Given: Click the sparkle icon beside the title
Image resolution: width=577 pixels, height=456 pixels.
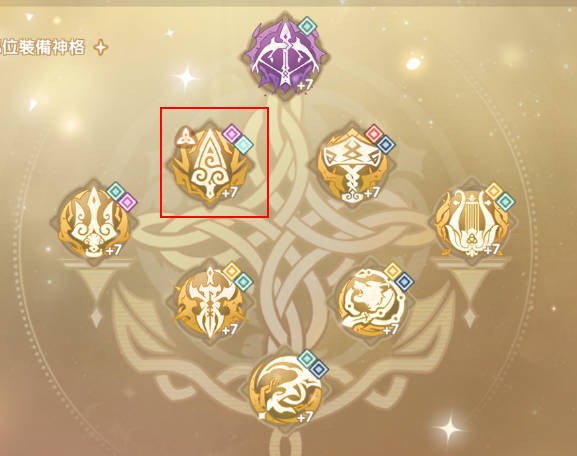Looking at the screenshot, I should [x=100, y=48].
